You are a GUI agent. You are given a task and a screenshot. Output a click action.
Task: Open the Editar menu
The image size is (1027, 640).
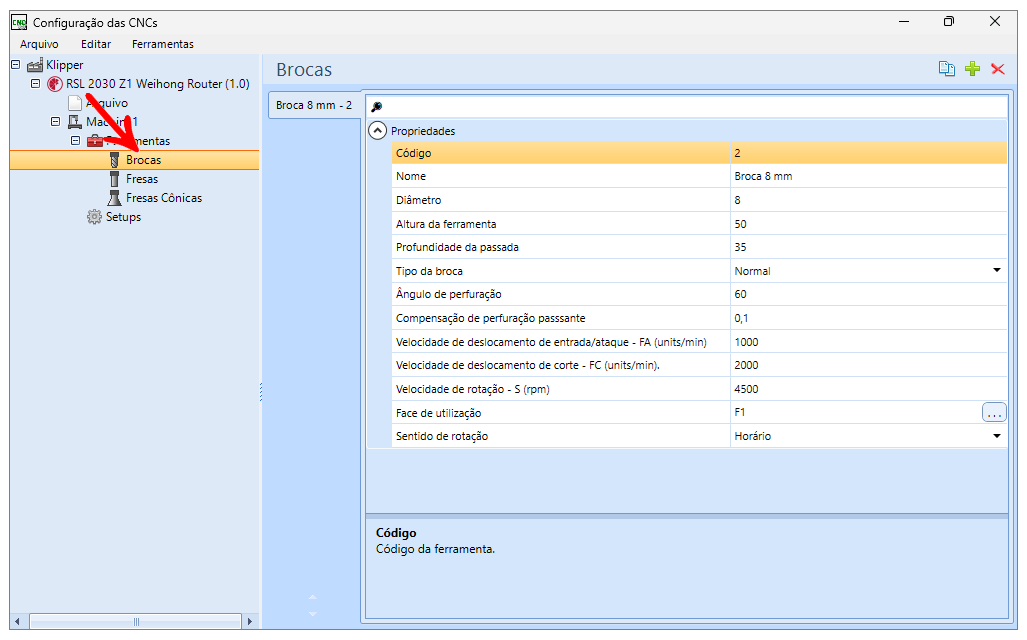(x=96, y=44)
